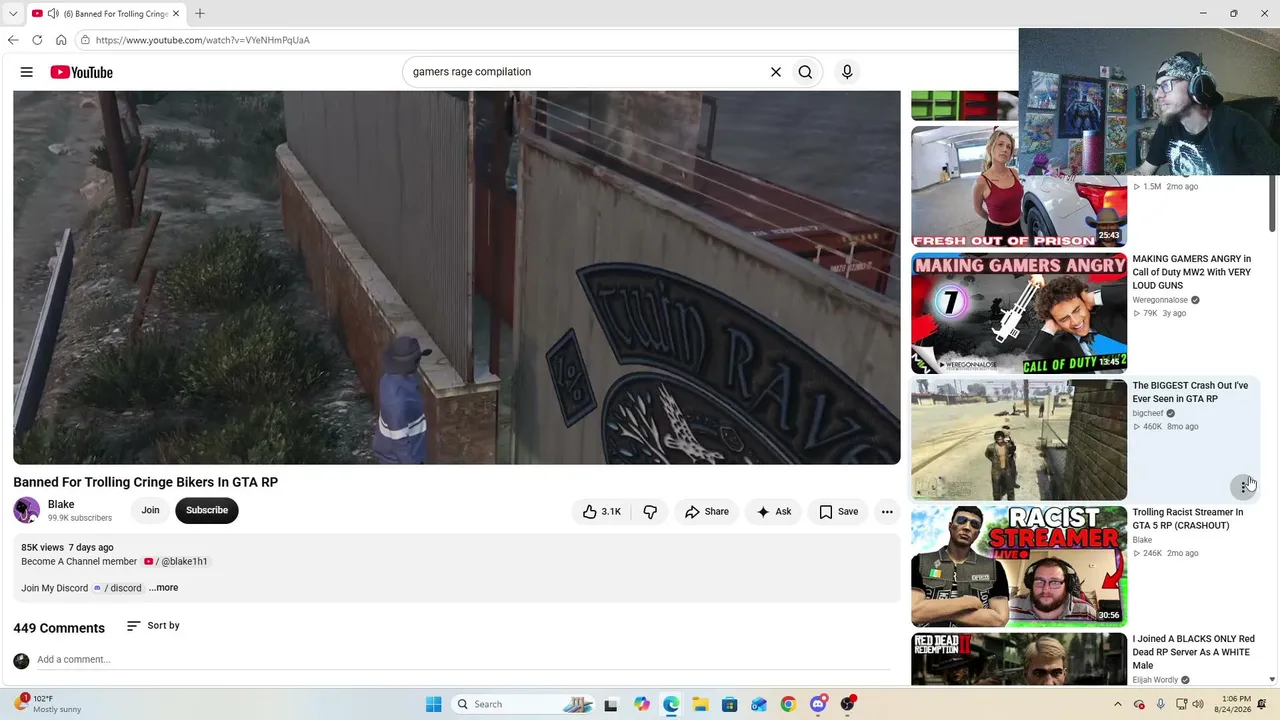Click the video title heading text
The width and height of the screenshot is (1280, 720).
(146, 482)
